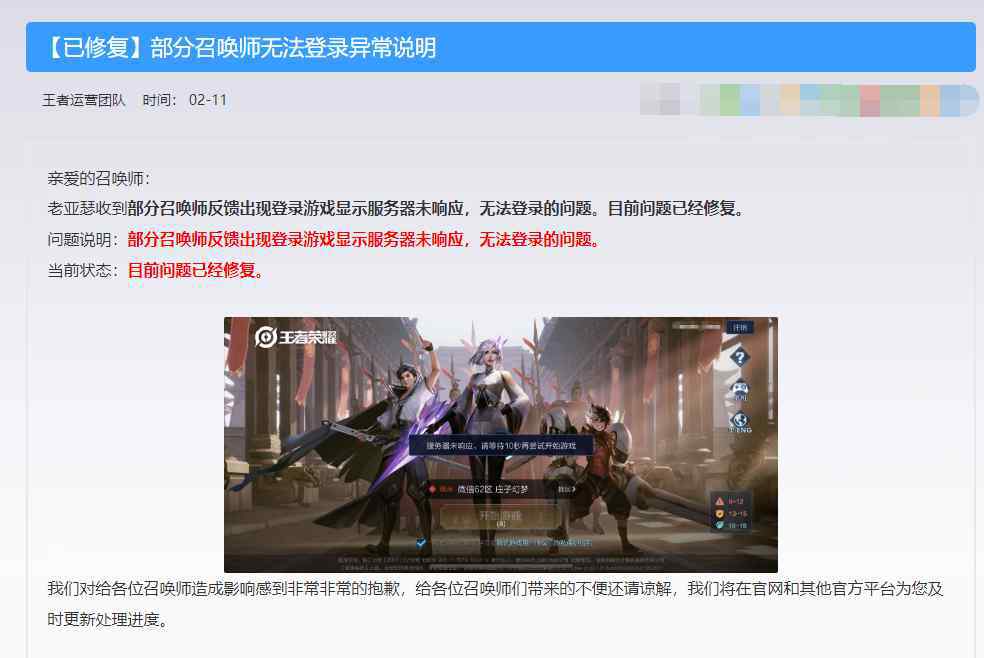Click the 王者荣耀 logo in the image
This screenshot has width=984, height=658.
click(x=295, y=337)
